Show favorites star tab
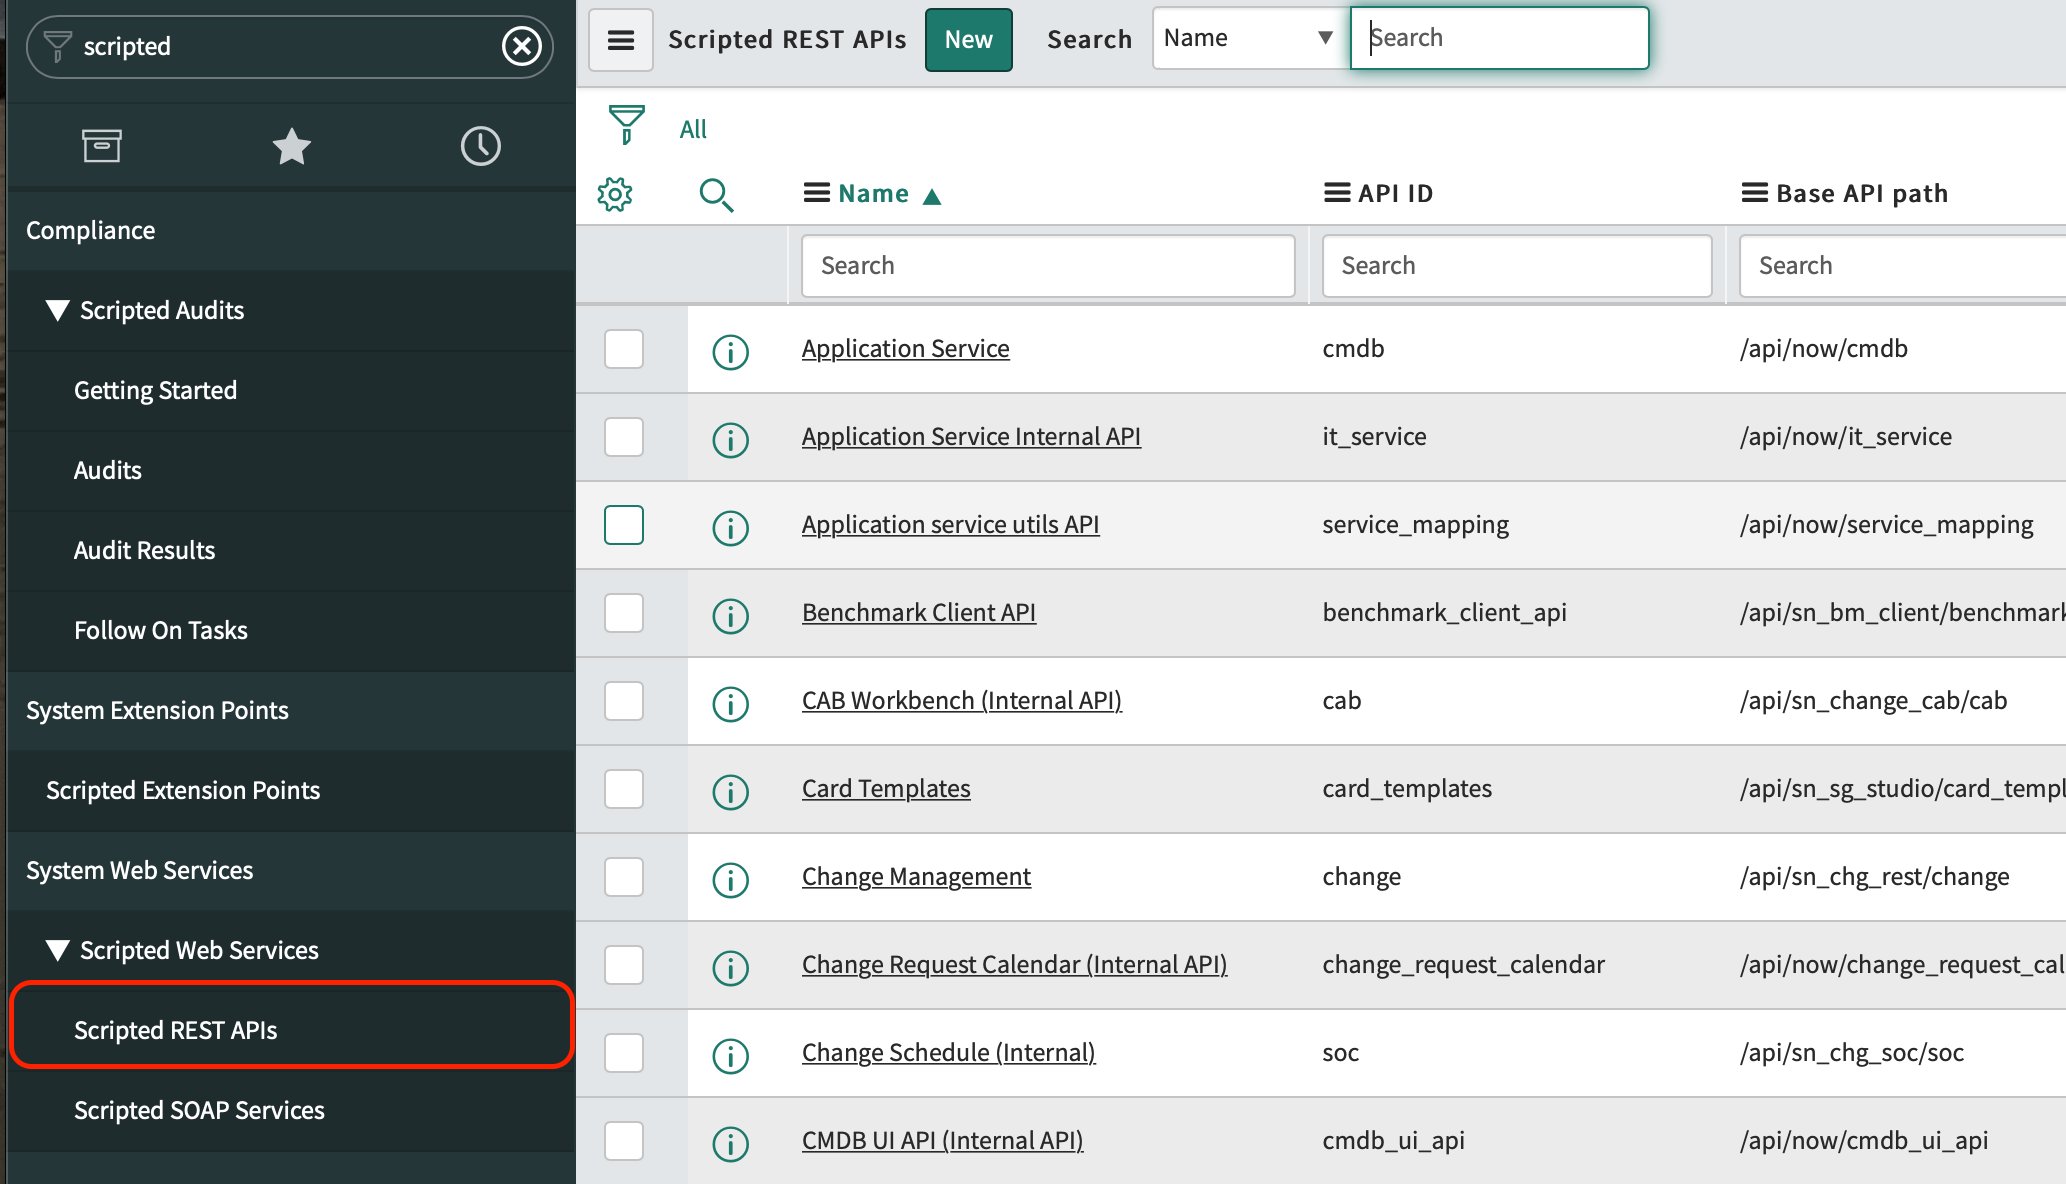This screenshot has height=1184, width=2066. click(291, 146)
